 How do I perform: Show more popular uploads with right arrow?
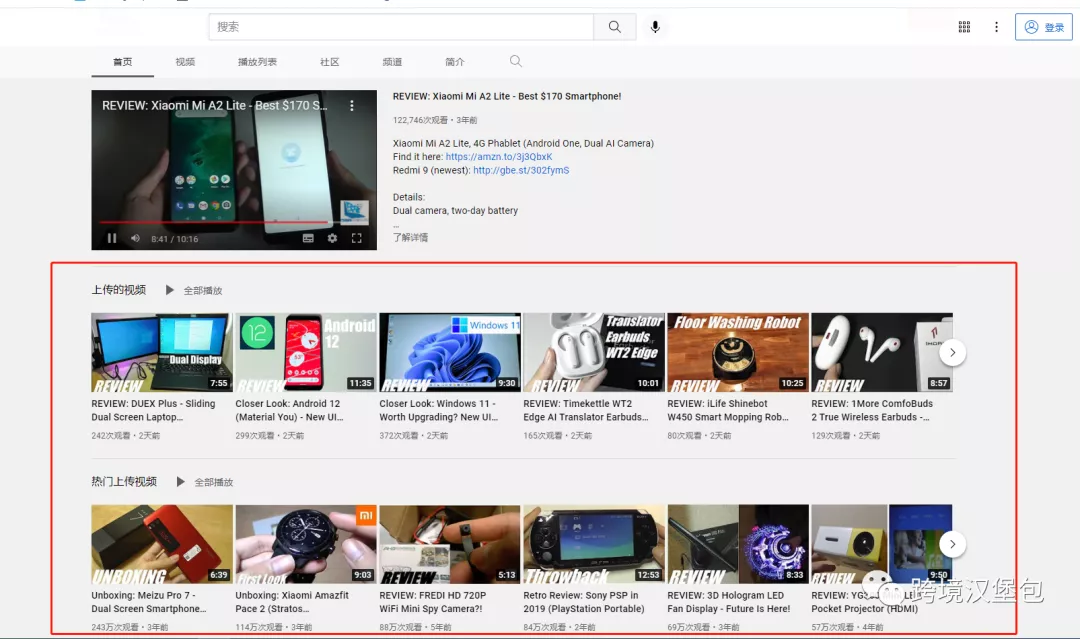click(953, 544)
